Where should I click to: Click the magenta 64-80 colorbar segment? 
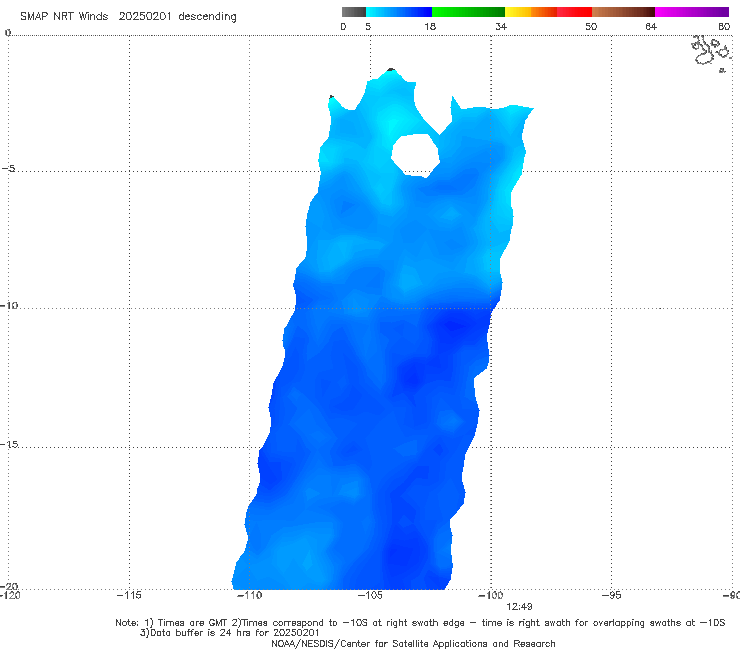692,12
